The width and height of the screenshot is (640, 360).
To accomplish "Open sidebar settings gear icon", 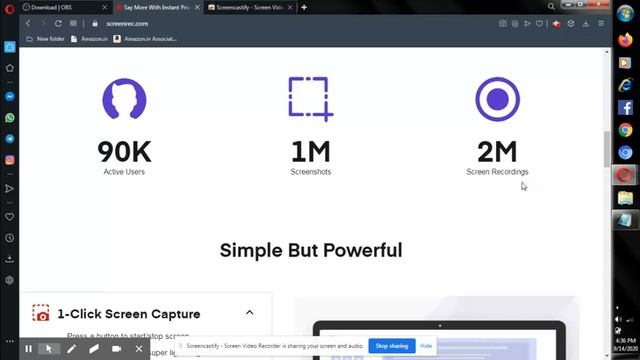I will point(10,280).
